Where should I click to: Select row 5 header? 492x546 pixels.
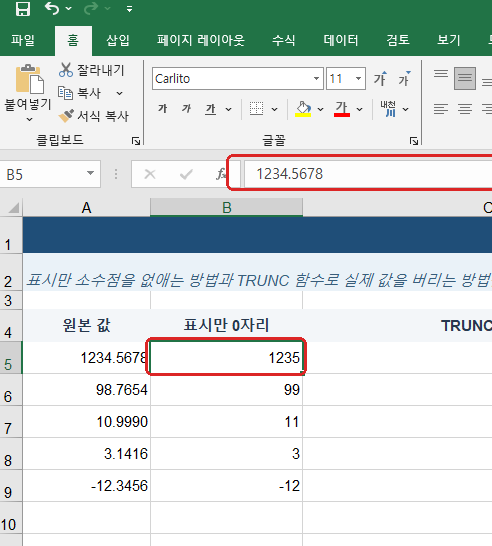(11, 358)
